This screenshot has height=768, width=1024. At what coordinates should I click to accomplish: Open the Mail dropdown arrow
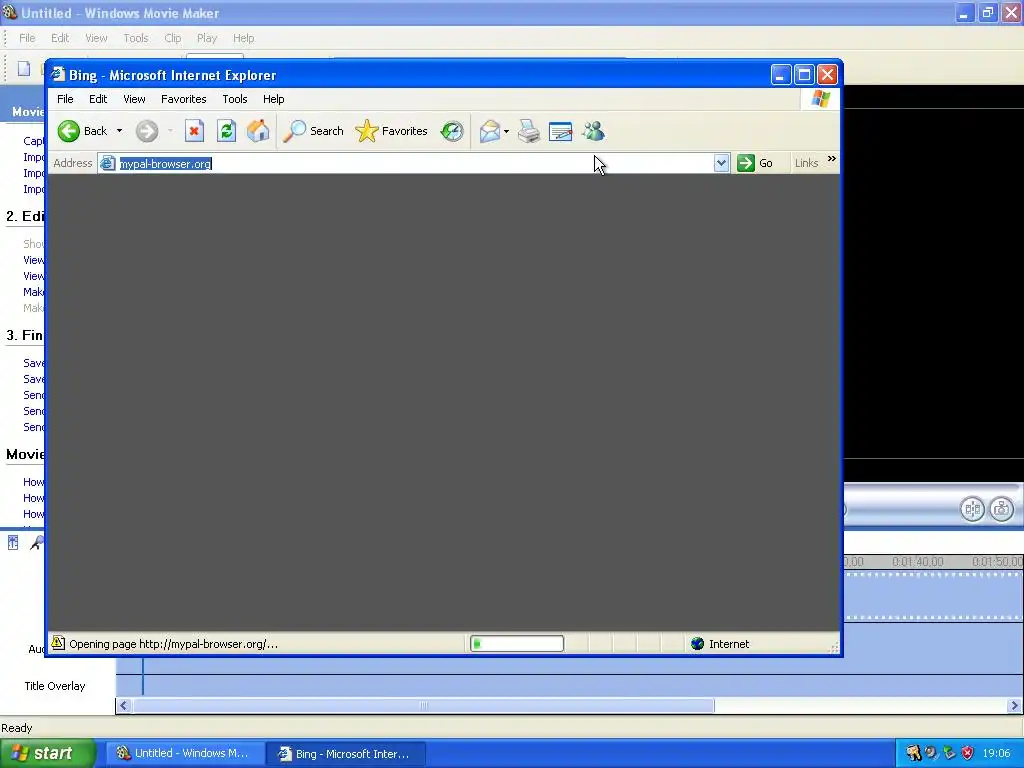tap(506, 131)
